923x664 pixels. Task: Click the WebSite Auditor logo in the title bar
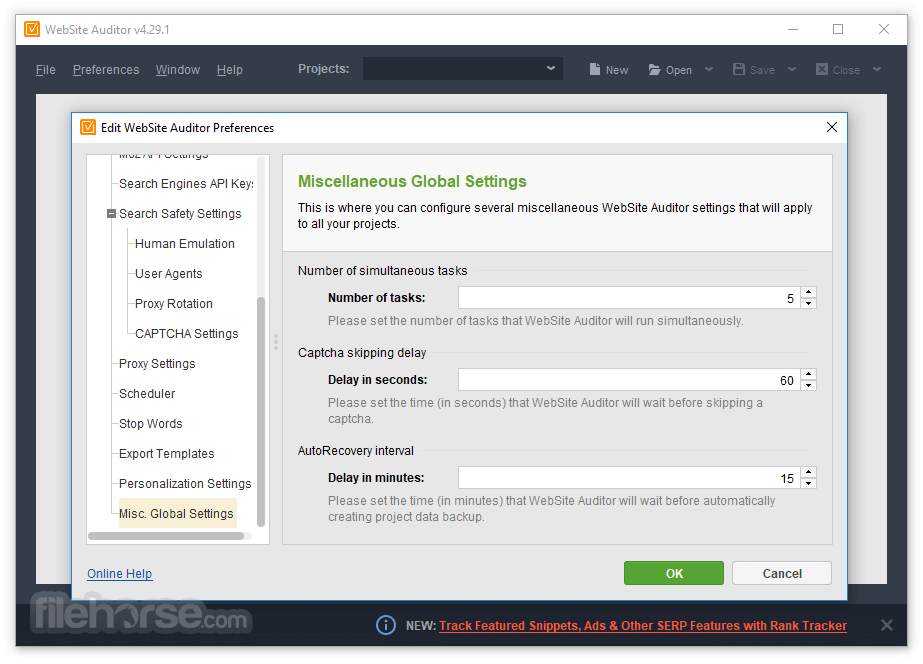(32, 29)
